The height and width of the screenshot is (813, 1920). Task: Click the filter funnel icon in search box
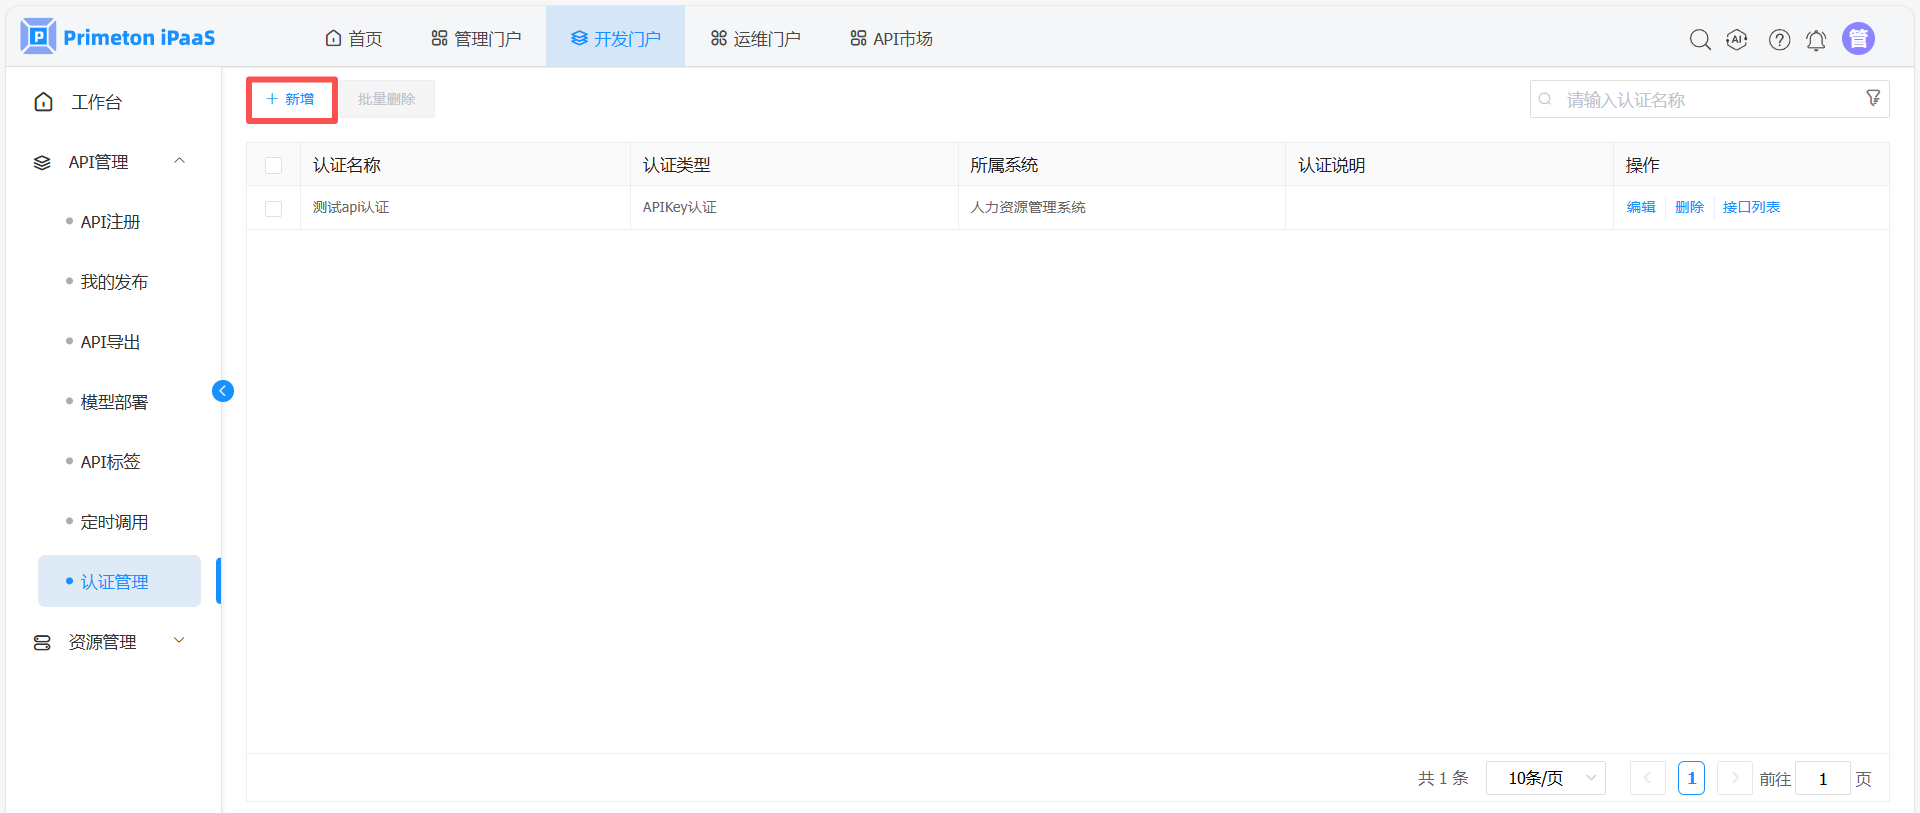point(1873,98)
